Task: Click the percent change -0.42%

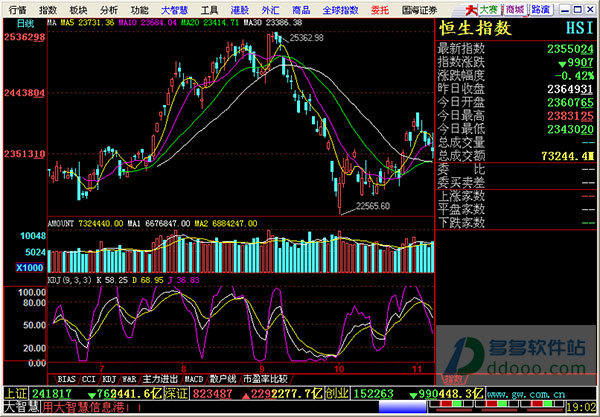Action: [574, 76]
